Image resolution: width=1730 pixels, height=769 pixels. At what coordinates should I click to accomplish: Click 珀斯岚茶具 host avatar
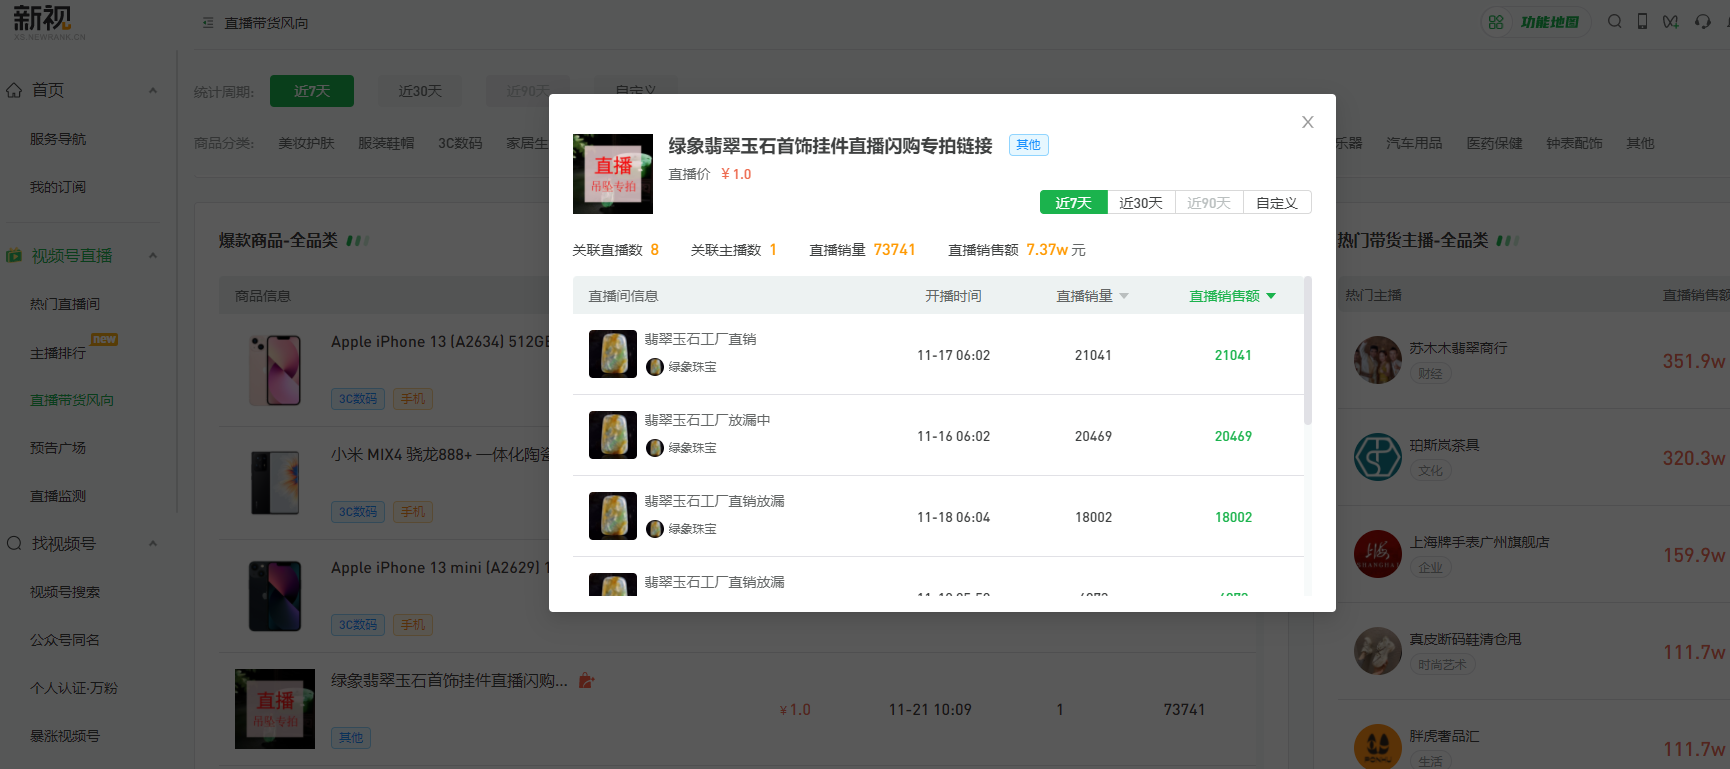click(x=1378, y=457)
